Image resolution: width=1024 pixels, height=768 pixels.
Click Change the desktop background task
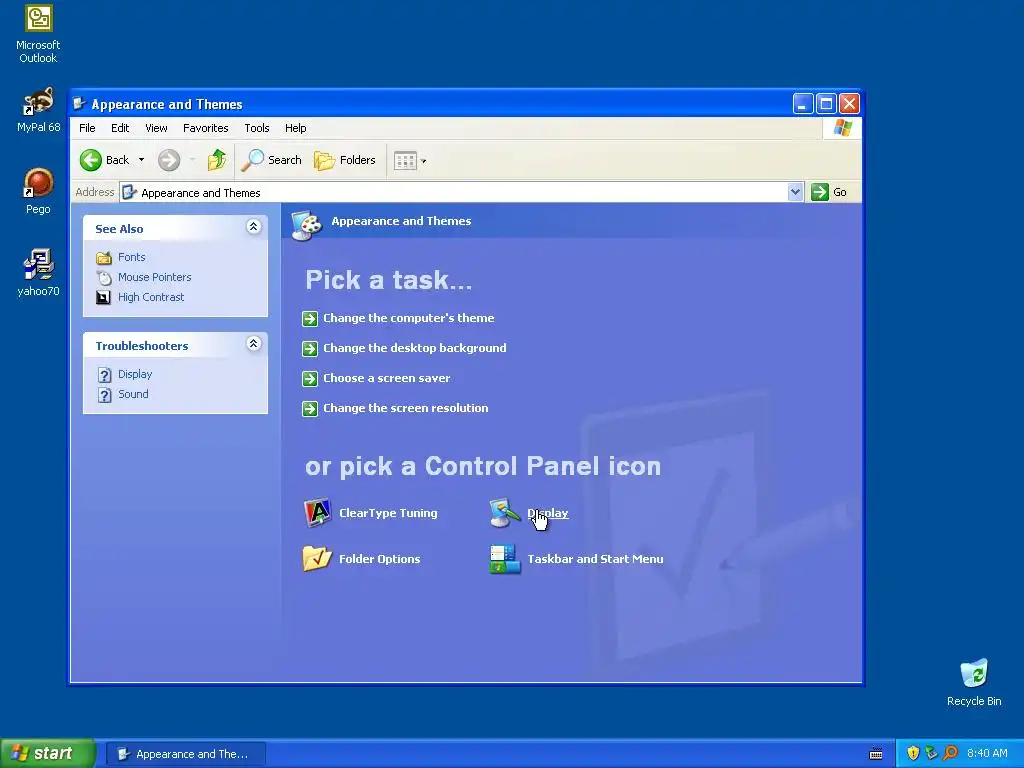(415, 348)
